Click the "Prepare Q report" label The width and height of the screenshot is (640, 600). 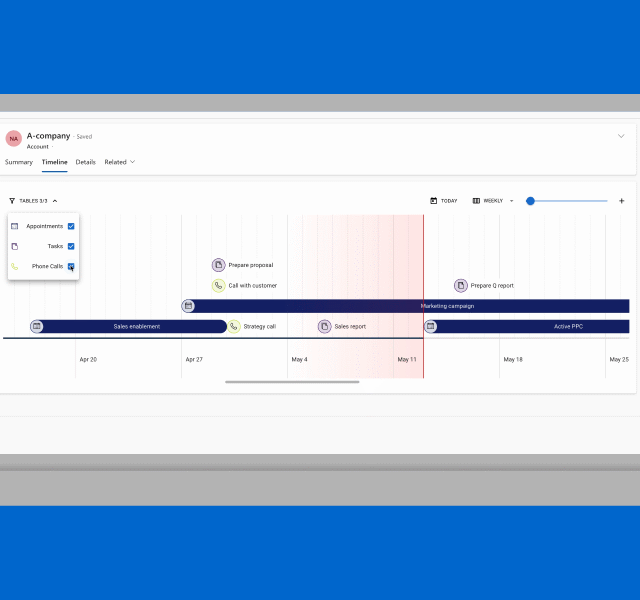click(x=492, y=285)
